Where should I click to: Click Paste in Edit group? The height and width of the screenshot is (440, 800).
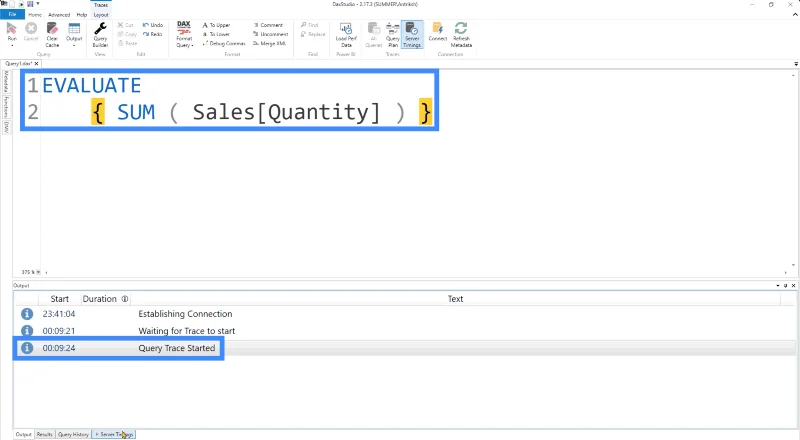coord(128,43)
